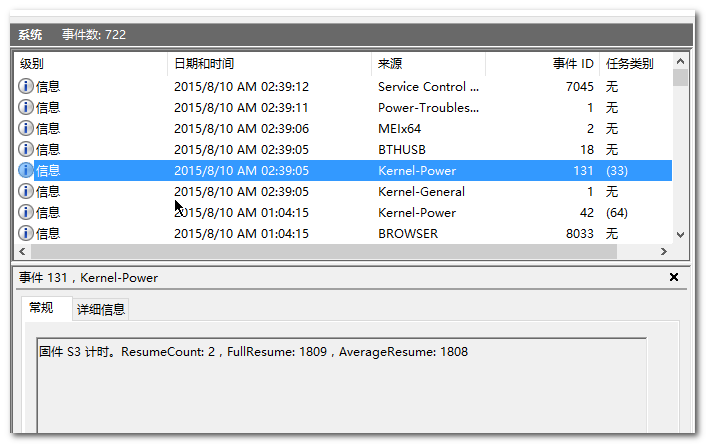Click horizontal scrollbar left arrow
The image size is (706, 444).
coord(22,251)
